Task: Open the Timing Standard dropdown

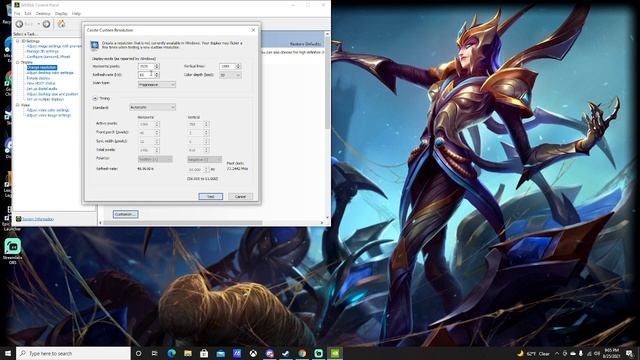Action: tap(152, 107)
